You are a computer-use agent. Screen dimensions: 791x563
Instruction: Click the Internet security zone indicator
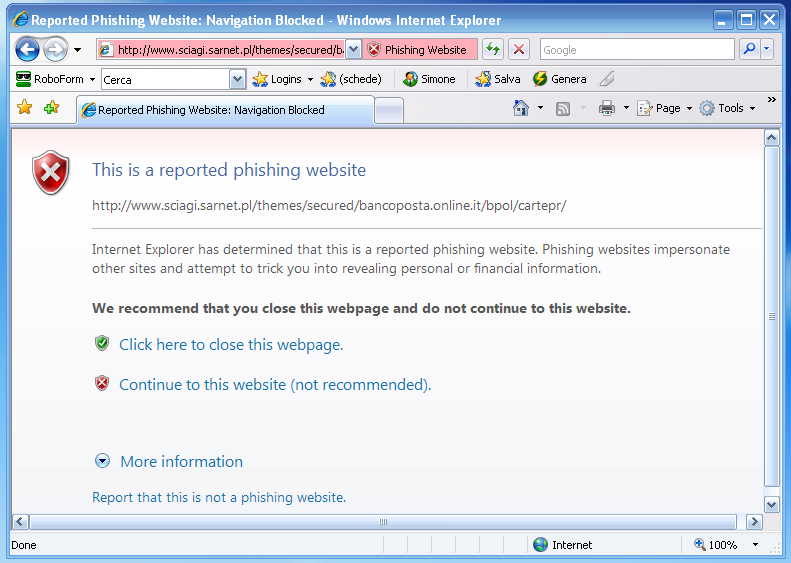pos(563,545)
